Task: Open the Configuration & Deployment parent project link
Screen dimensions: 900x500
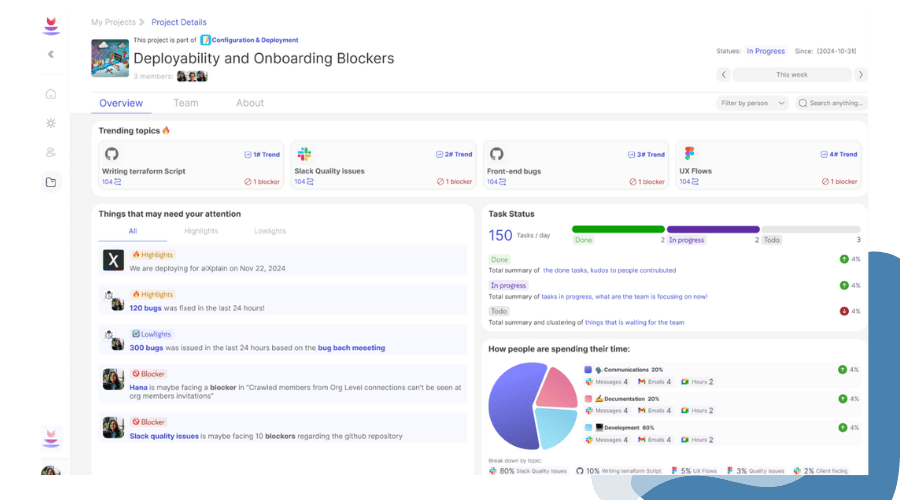Action: [254, 40]
